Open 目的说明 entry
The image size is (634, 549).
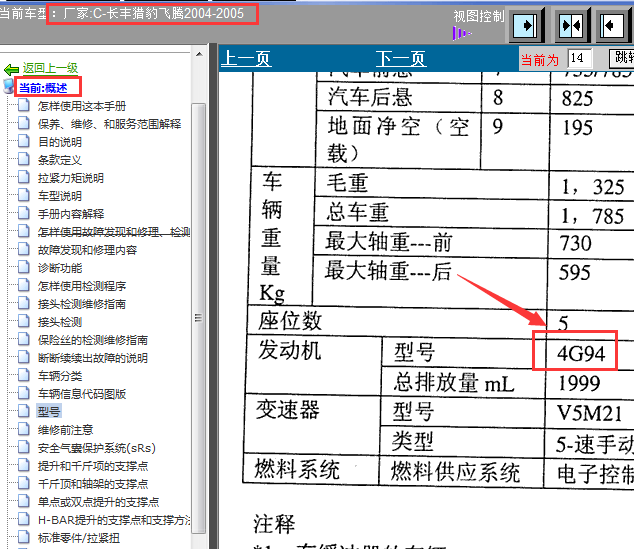click(60, 142)
